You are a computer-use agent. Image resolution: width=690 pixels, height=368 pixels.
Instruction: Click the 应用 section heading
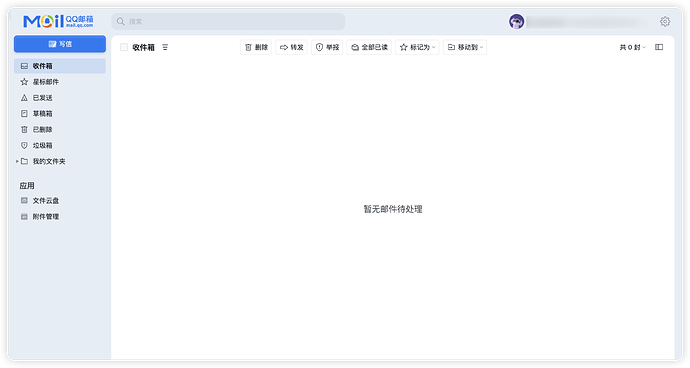point(27,186)
